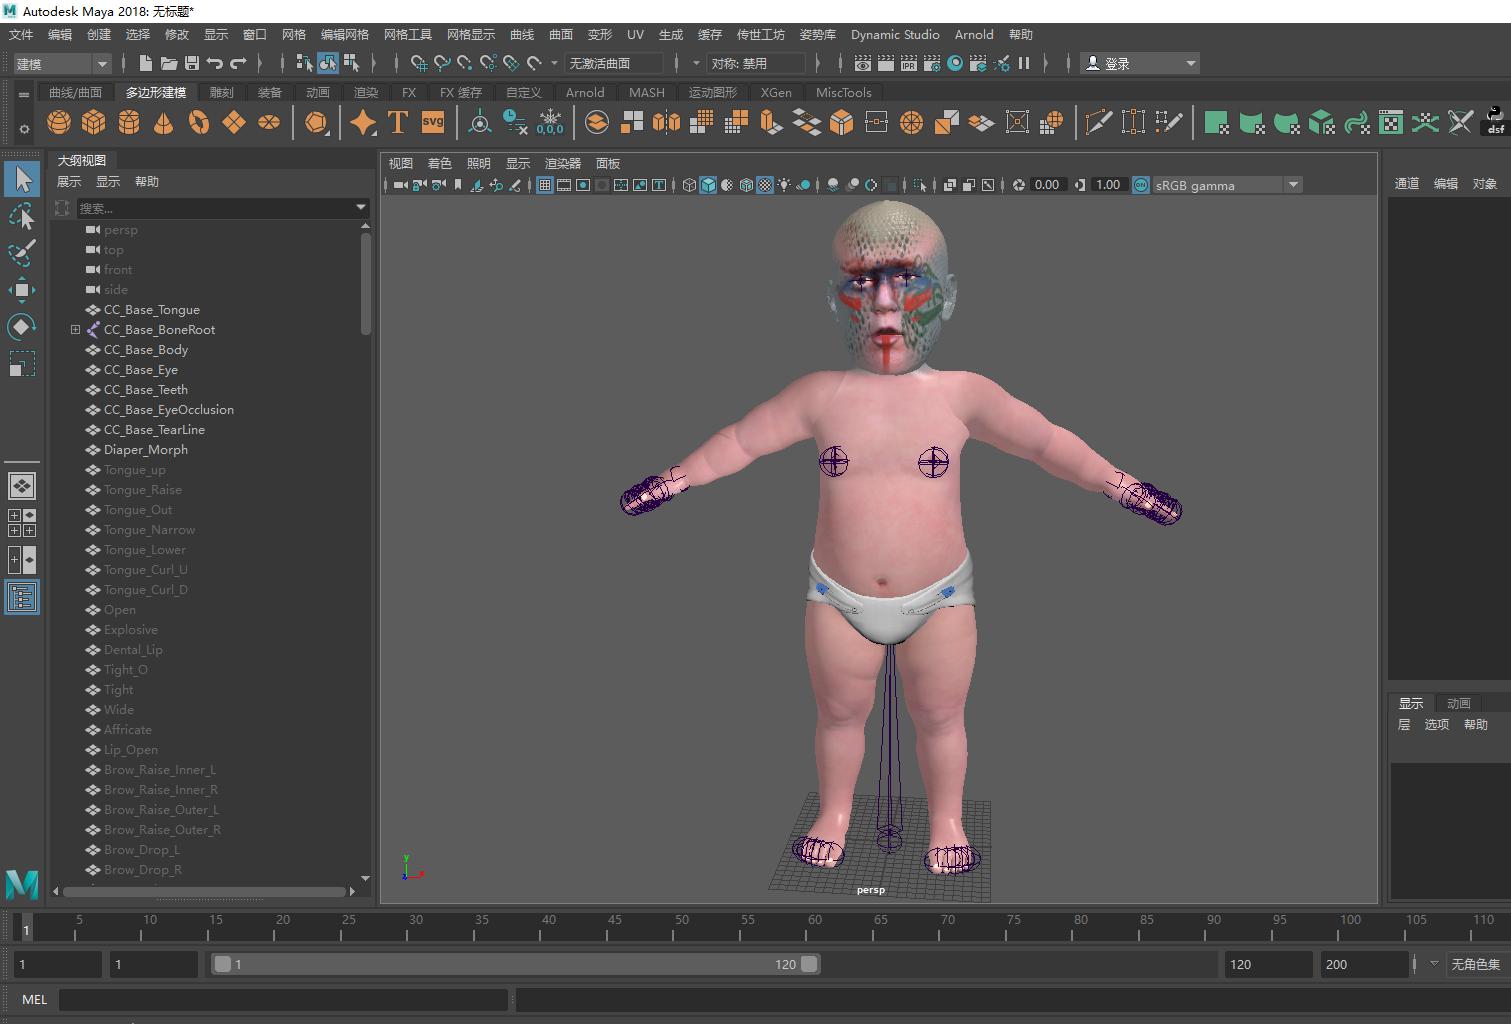Click the outliner search input field
Screen dimensions: 1511x1024
tap(214, 208)
